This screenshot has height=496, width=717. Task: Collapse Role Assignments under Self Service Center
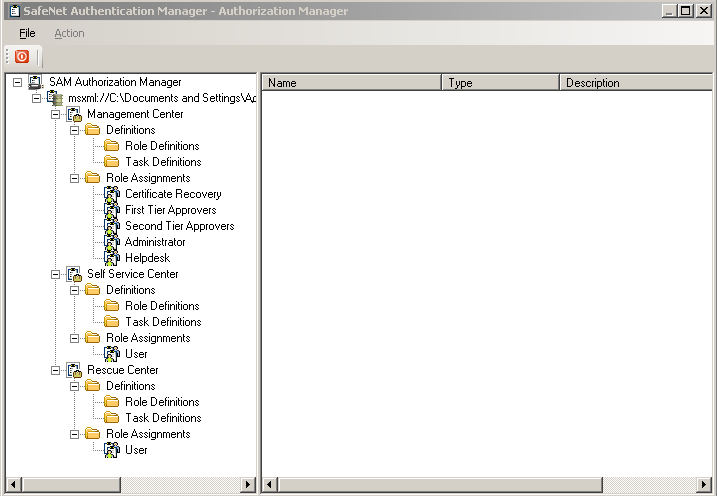coord(74,338)
